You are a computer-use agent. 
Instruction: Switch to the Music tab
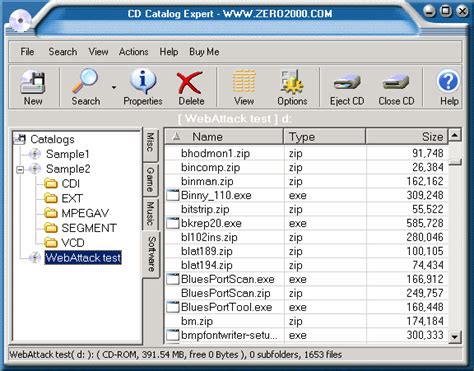pos(150,214)
